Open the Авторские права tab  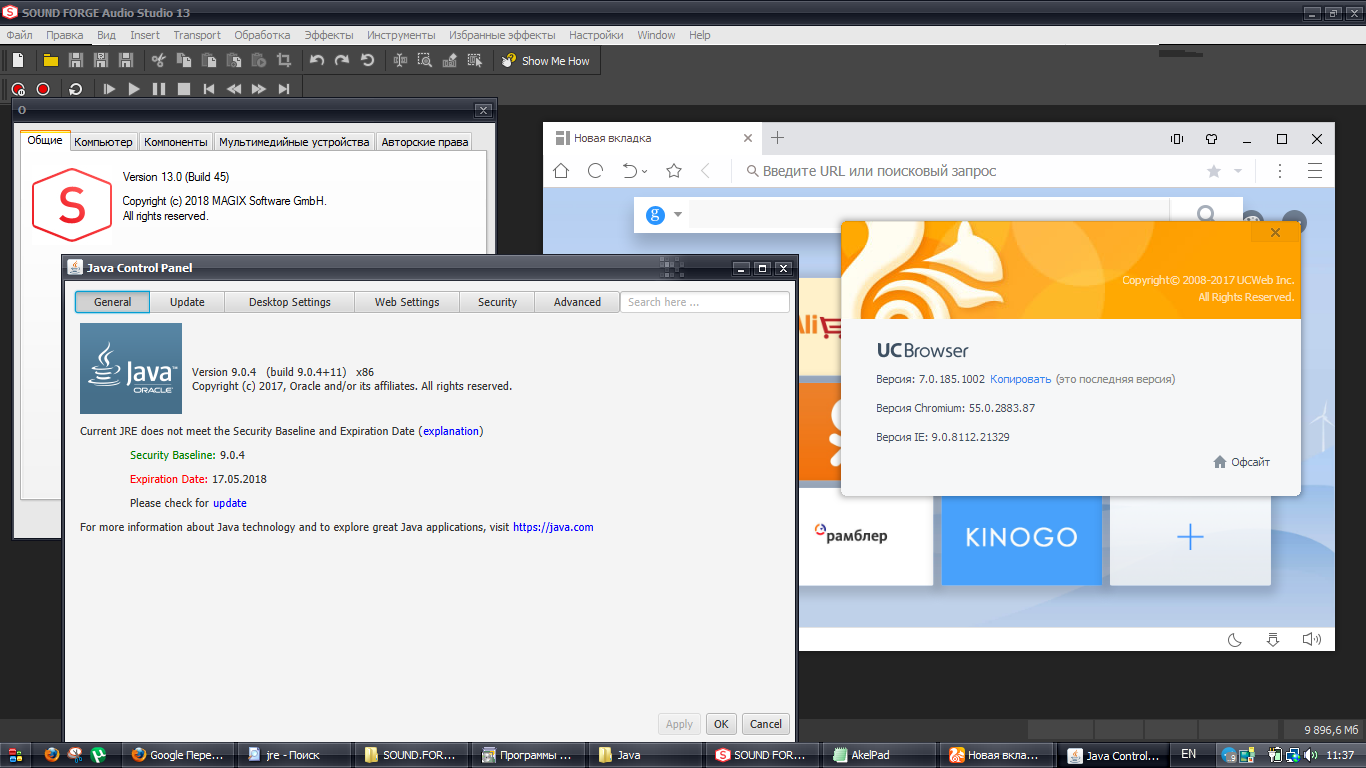pos(425,142)
